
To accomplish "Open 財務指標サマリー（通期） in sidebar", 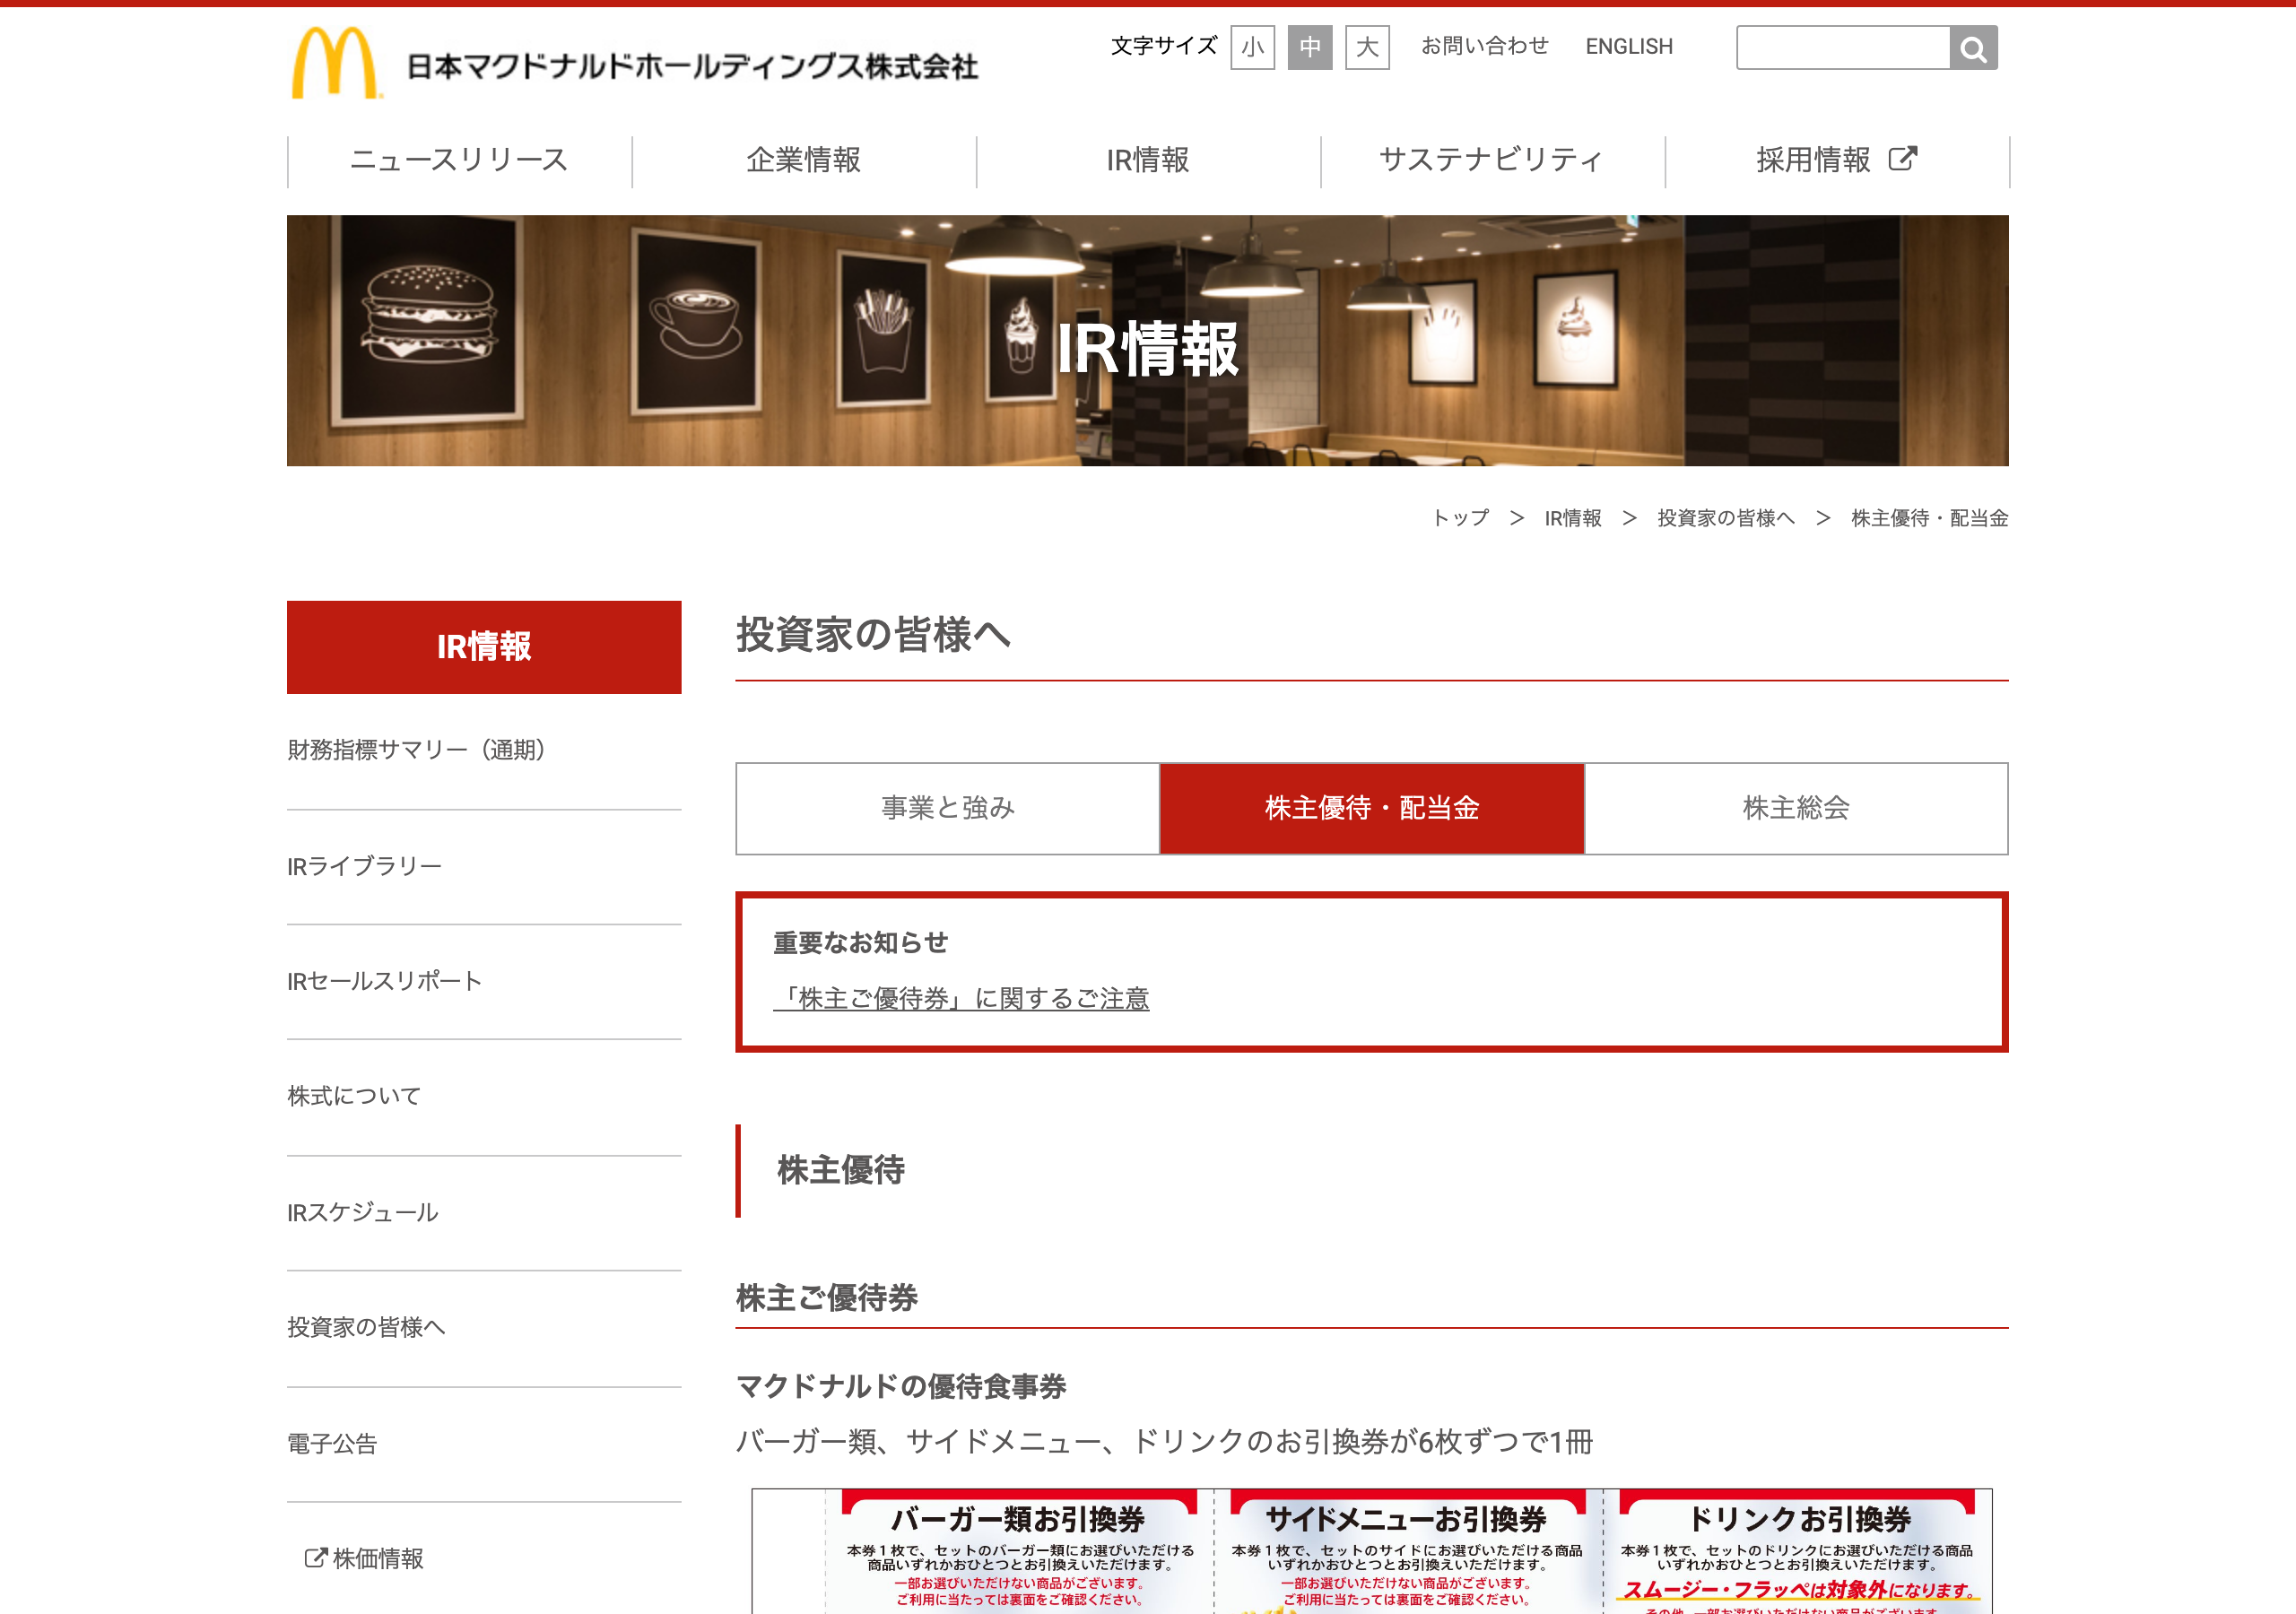I will 484,751.
